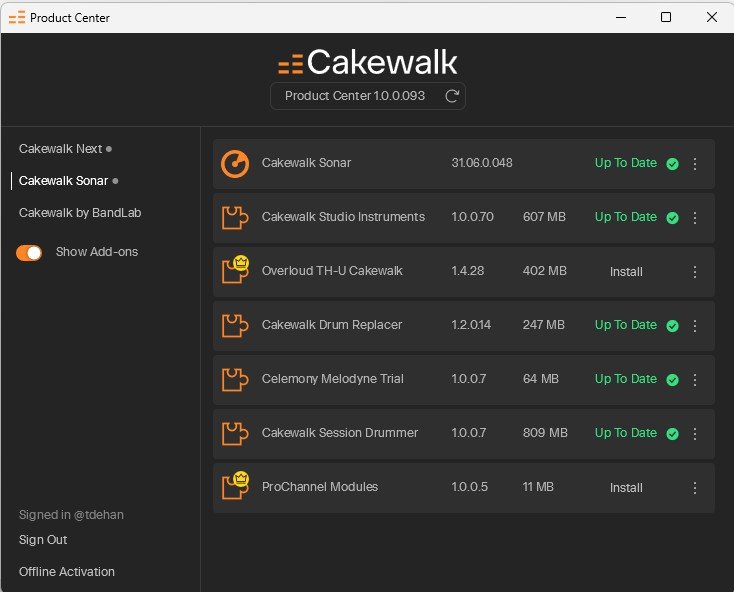734x592 pixels.
Task: Select Cakewalk by BandLab in the sidebar
Action: [x=80, y=213]
